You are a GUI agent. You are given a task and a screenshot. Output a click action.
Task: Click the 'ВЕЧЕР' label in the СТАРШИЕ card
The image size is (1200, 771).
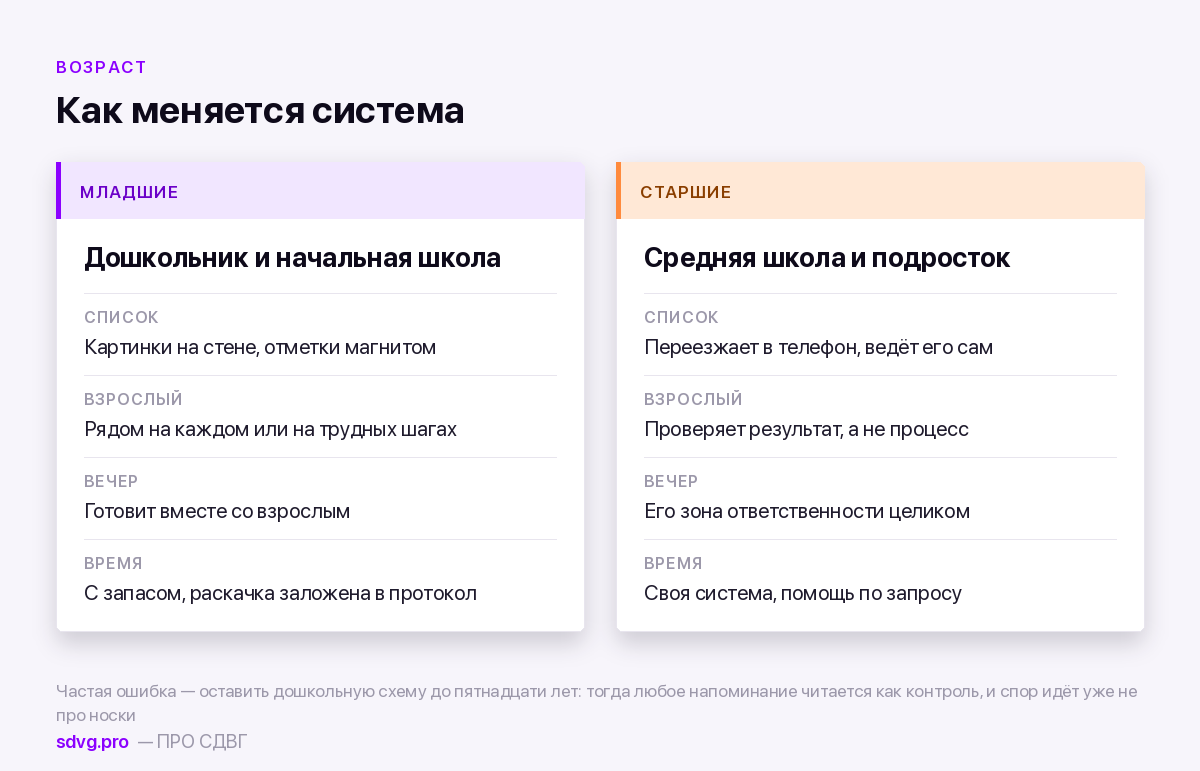click(671, 481)
